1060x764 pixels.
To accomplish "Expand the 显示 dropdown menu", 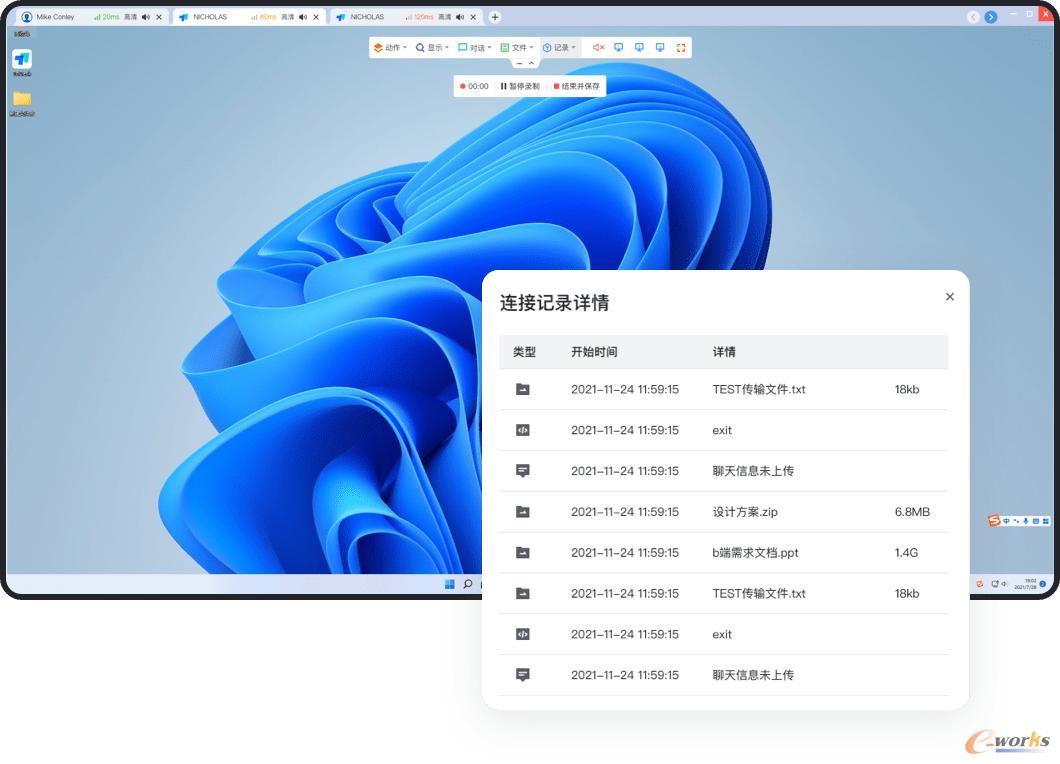I will 432,47.
